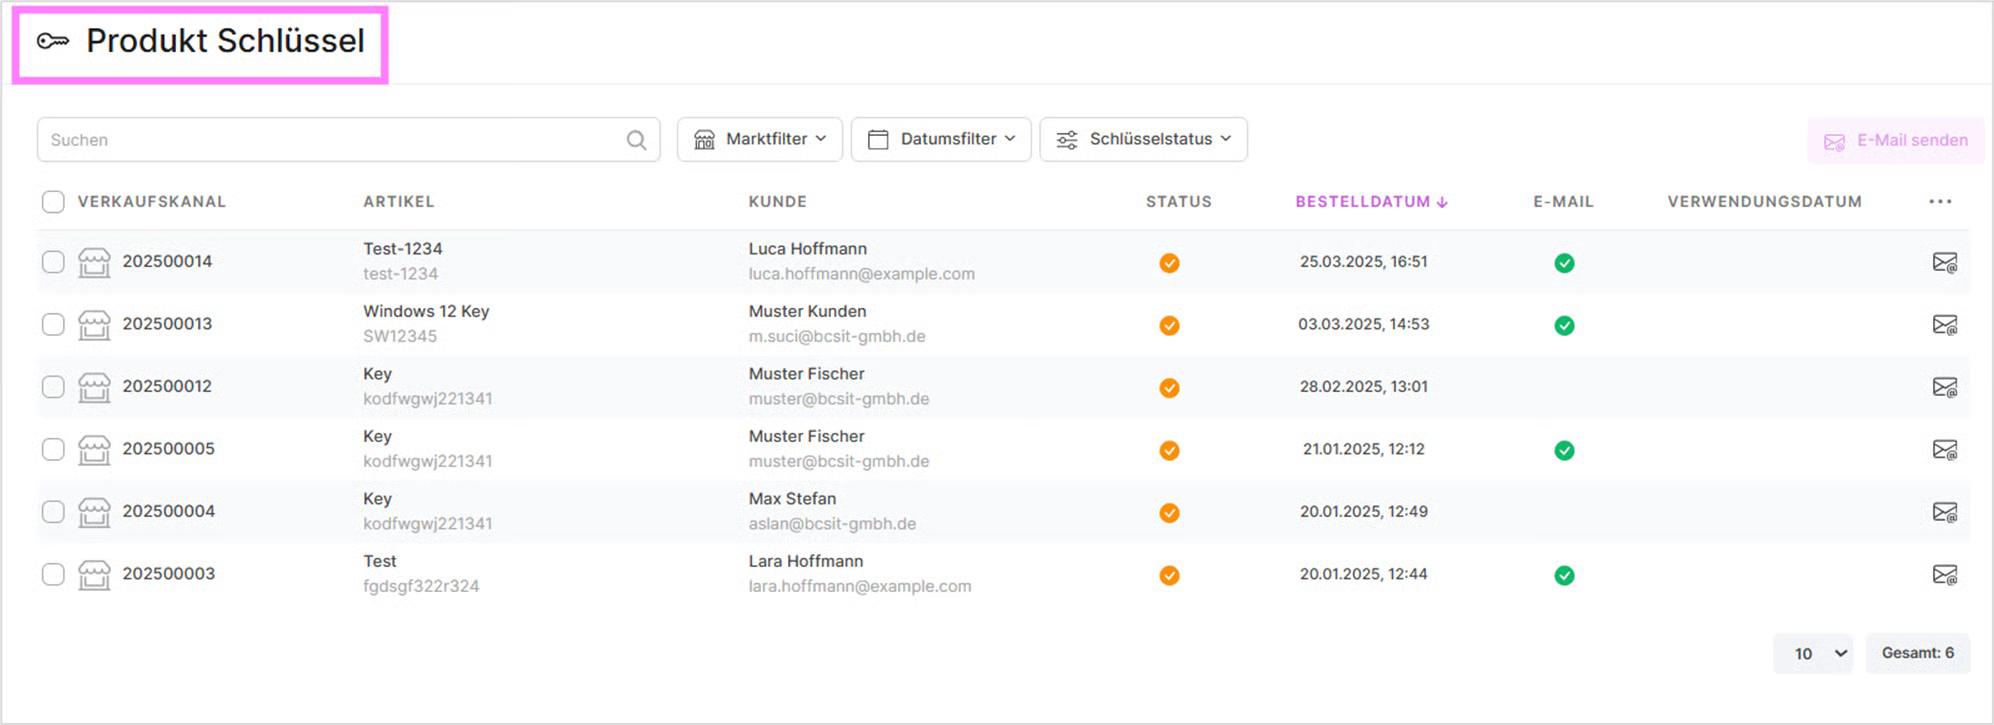This screenshot has height=725, width=1994.
Task: Click the send-mail icon for order 202500014
Action: pos(1944,262)
